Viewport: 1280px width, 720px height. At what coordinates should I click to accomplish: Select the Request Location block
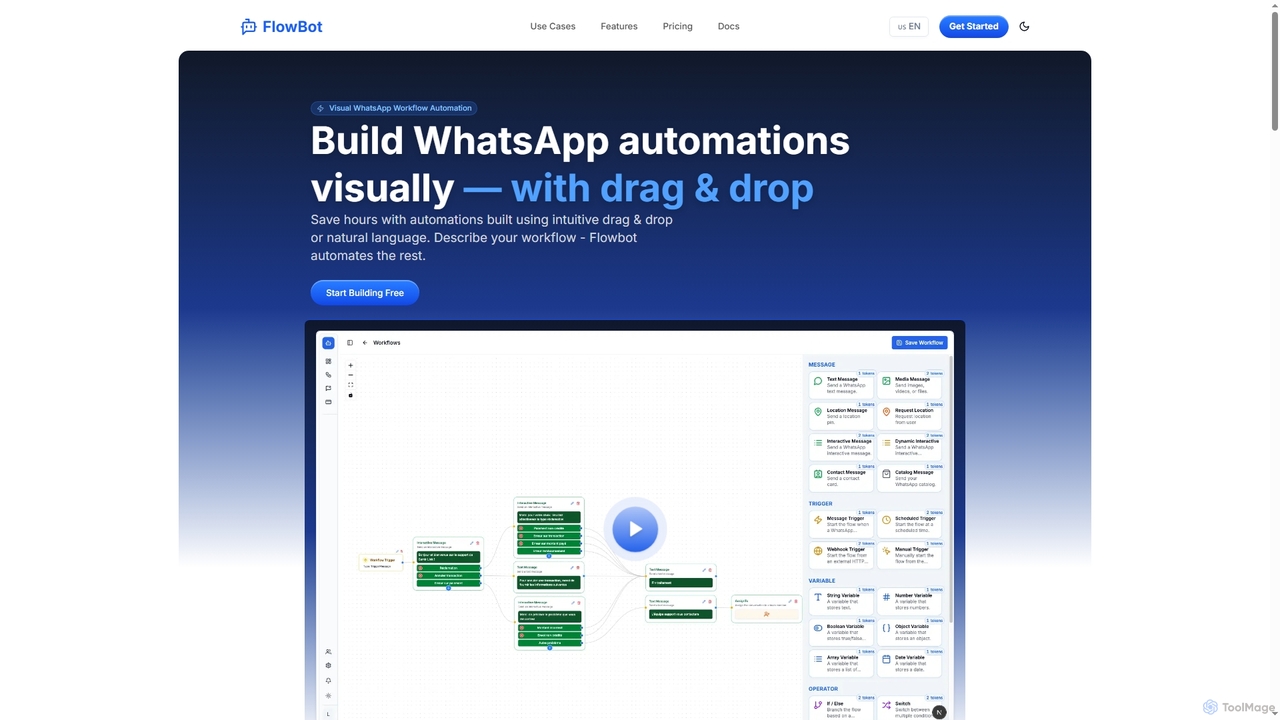(910, 416)
